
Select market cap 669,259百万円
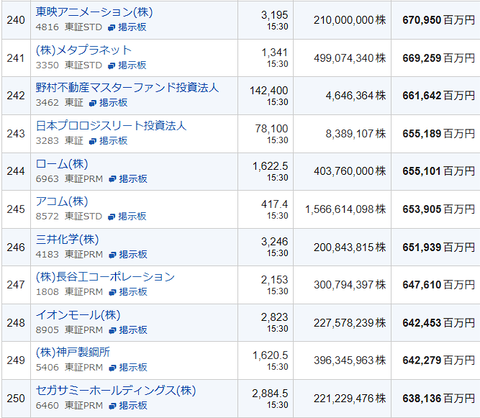click(439, 58)
